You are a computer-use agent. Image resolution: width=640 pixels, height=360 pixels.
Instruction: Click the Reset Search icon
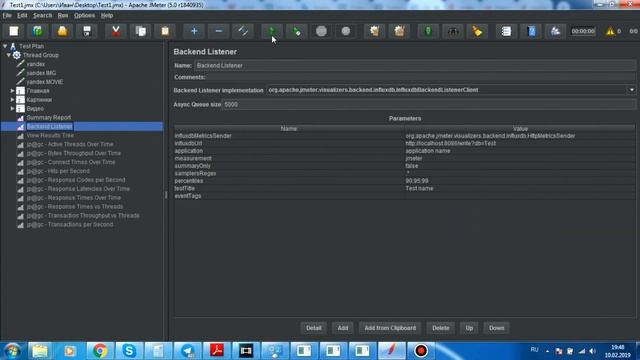coord(477,31)
